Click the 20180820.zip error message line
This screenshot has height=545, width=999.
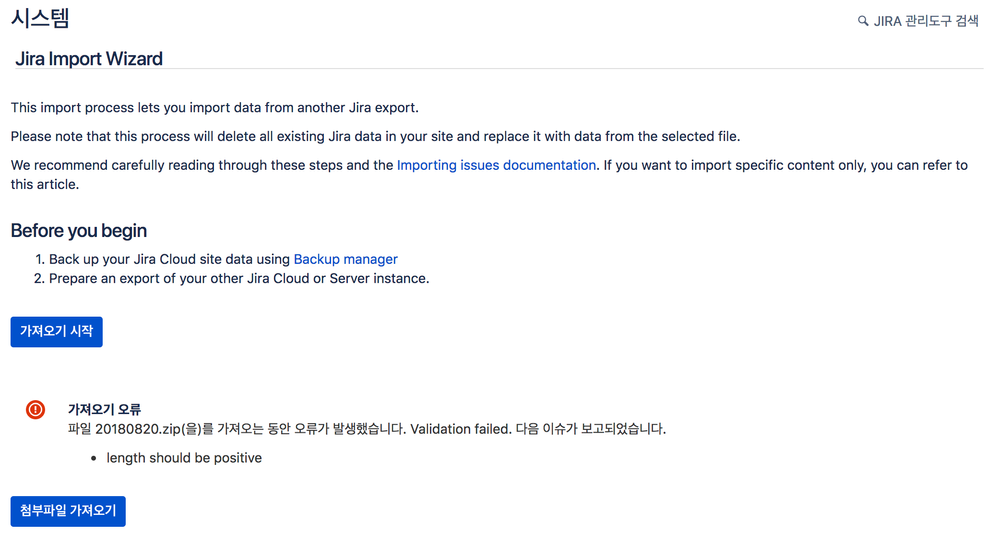pos(367,429)
